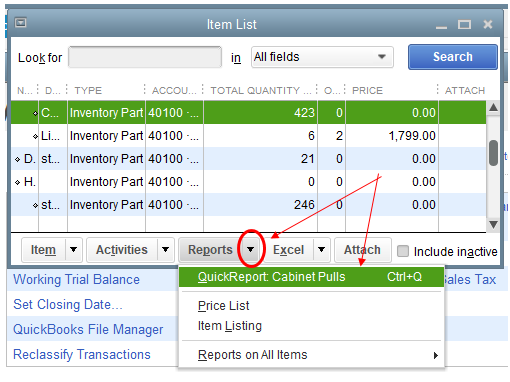Open the Working Trial Balance link
Image resolution: width=510 pixels, height=382 pixels.
tap(76, 279)
